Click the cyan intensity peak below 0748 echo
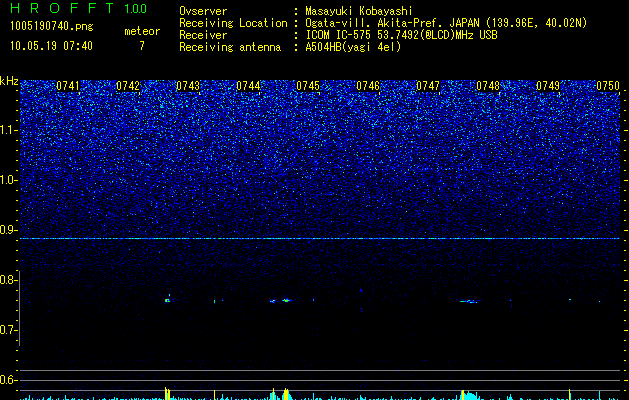 pos(468,395)
